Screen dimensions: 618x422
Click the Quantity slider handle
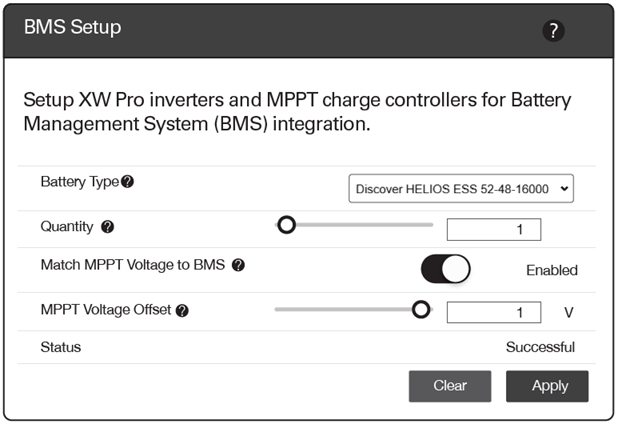click(287, 225)
